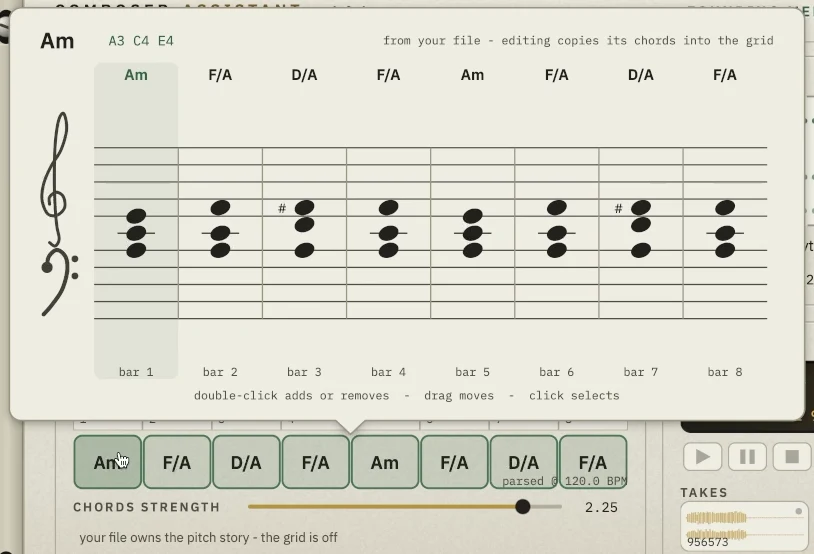The width and height of the screenshot is (814, 554).
Task: Click the treble clef symbol
Action: [x=55, y=178]
